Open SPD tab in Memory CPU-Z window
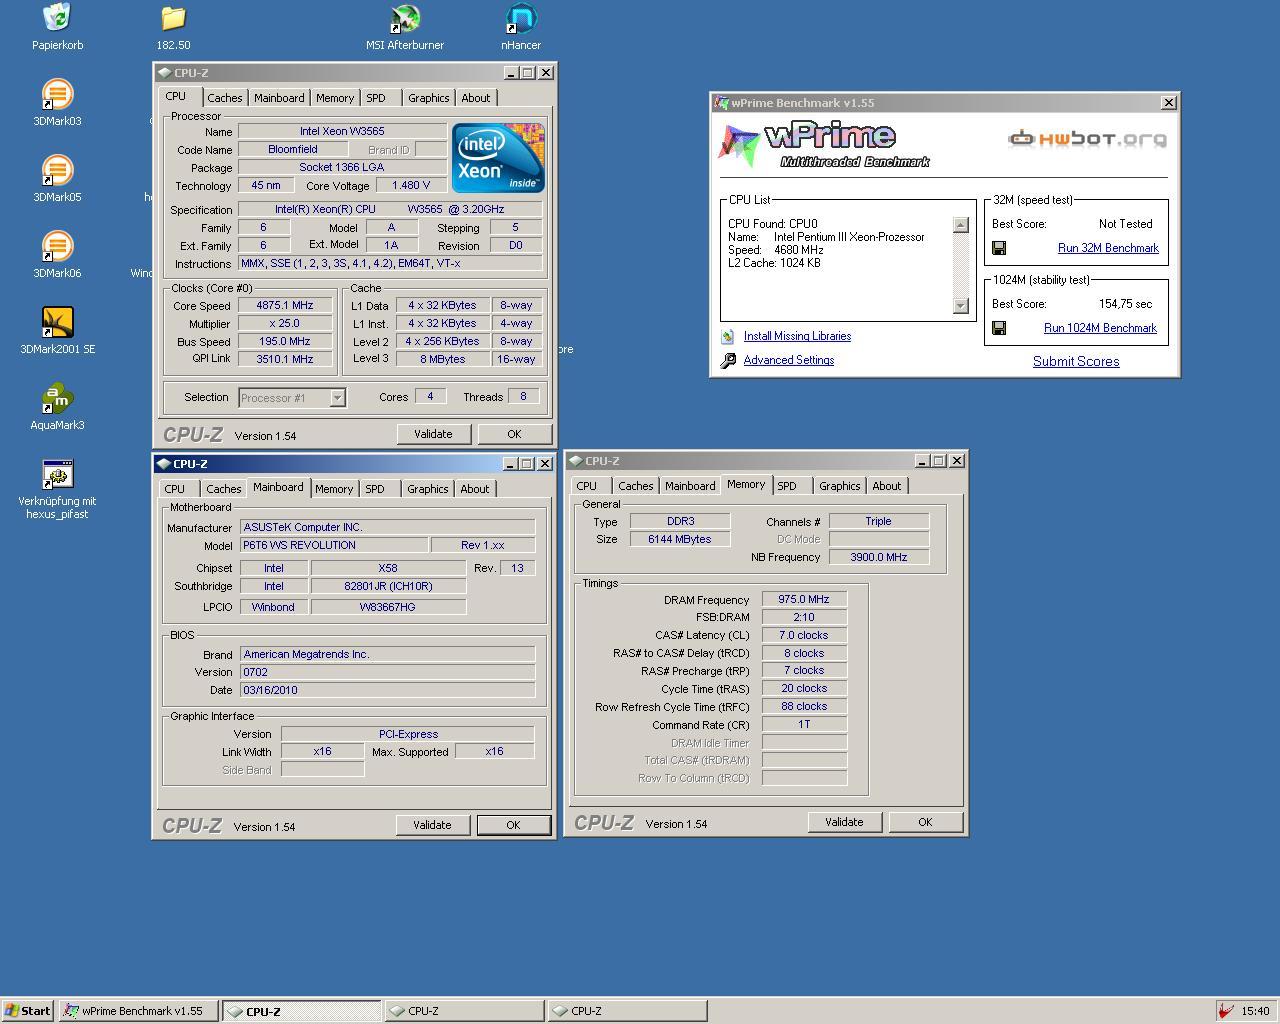The height and width of the screenshot is (1024, 1280). [788, 486]
